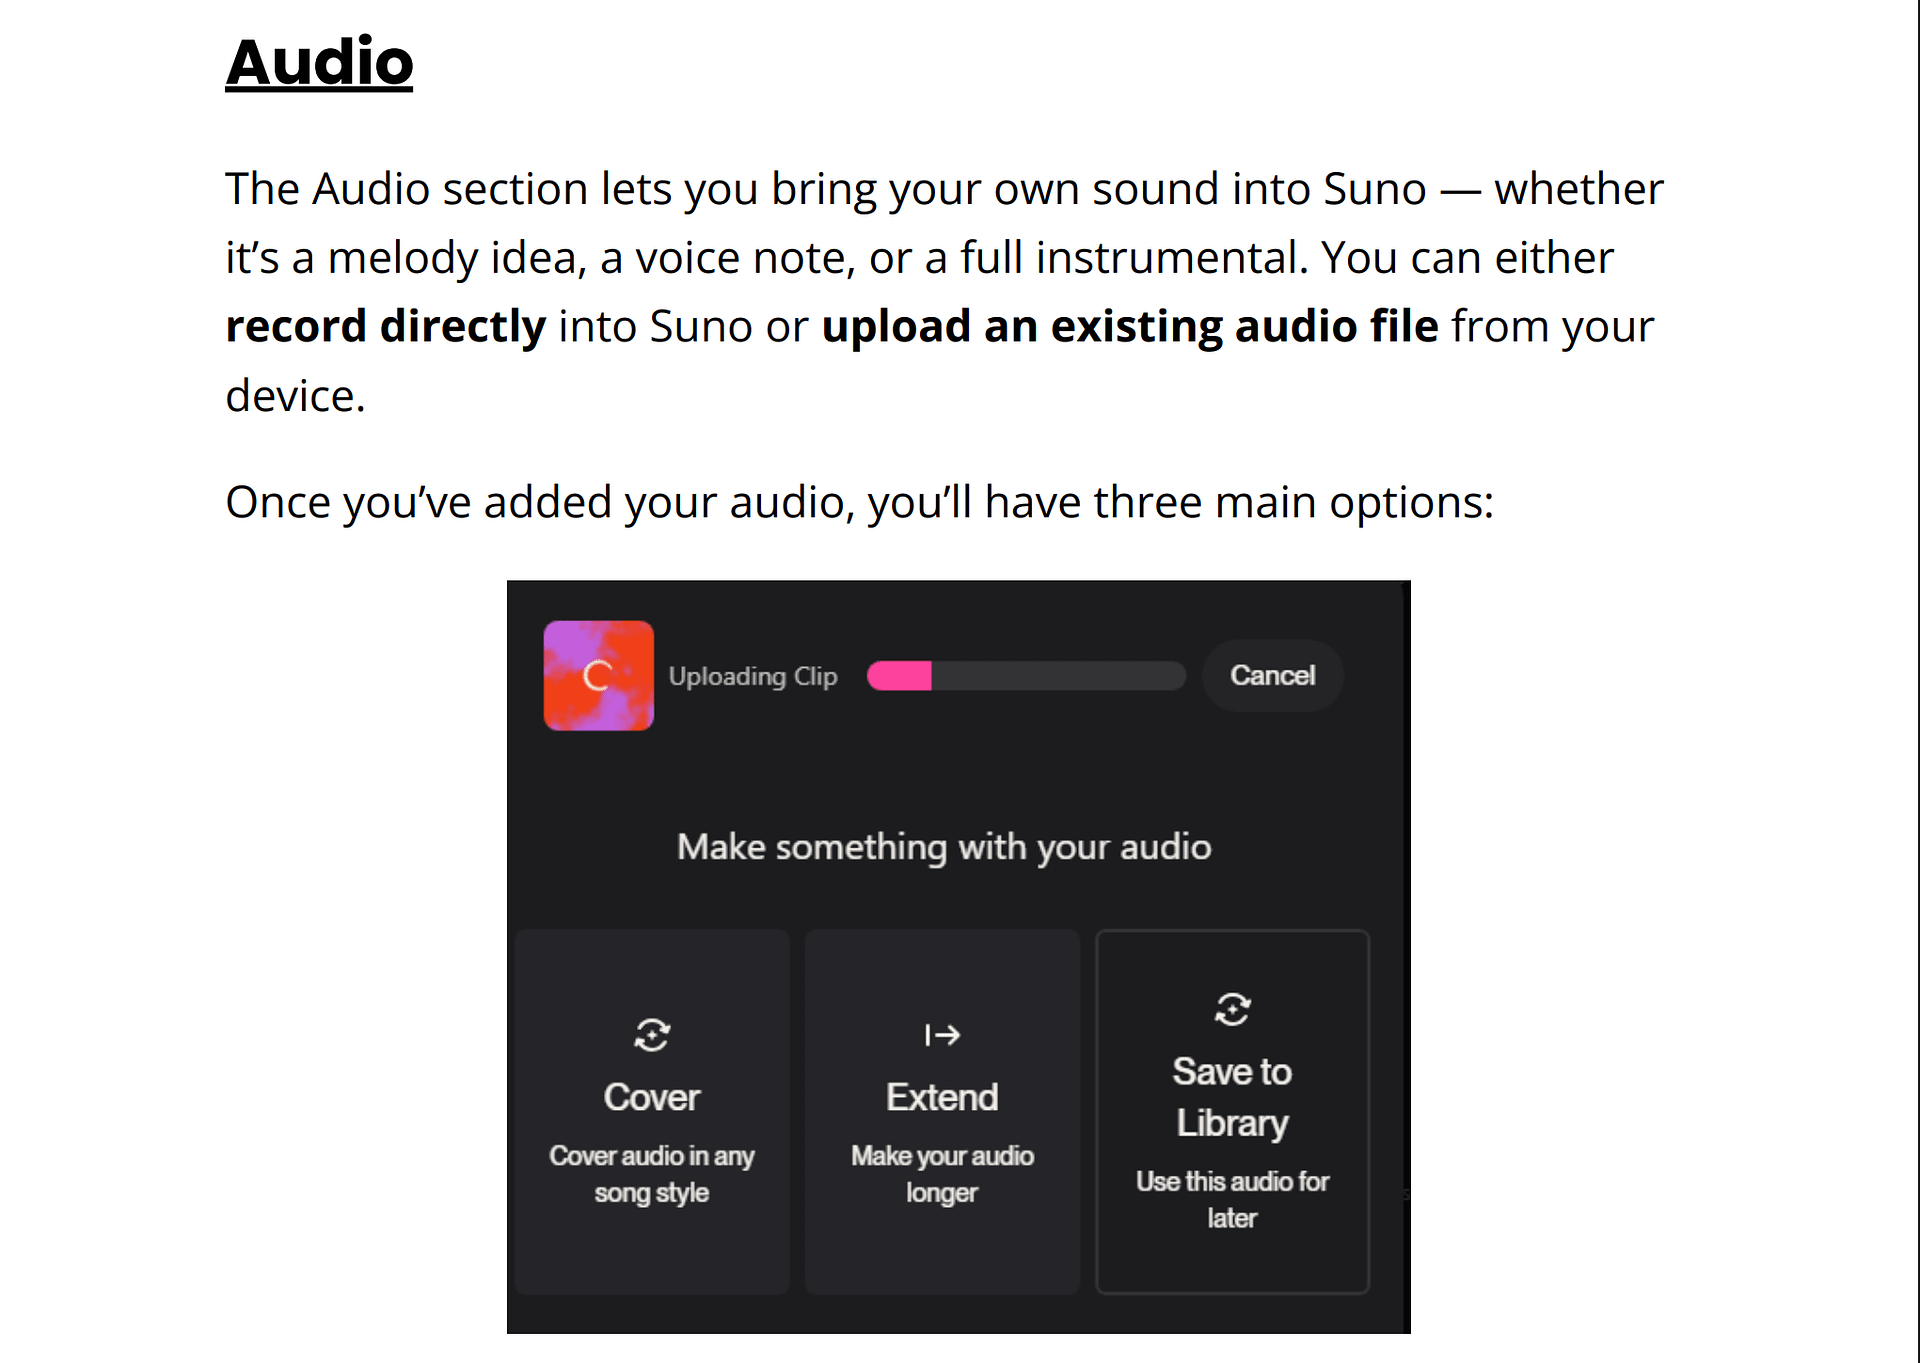Click the pink filled part of the upload progress bar
The image size is (1920, 1363).
899,676
